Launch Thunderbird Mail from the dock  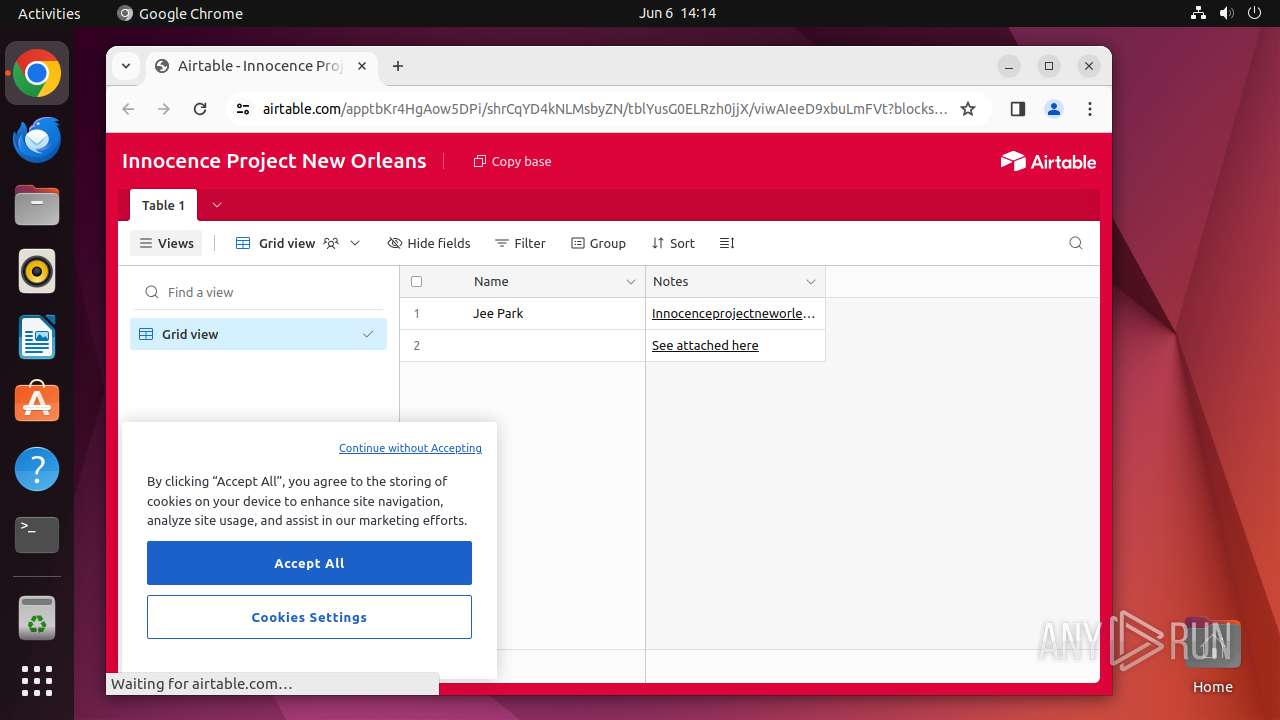pos(37,139)
